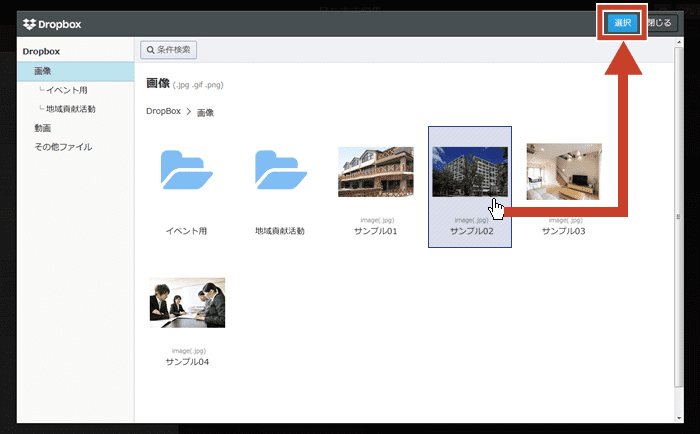Image resolution: width=700 pixels, height=434 pixels.
Task: Select その他ファイル in the sidebar
Action: (x=63, y=147)
